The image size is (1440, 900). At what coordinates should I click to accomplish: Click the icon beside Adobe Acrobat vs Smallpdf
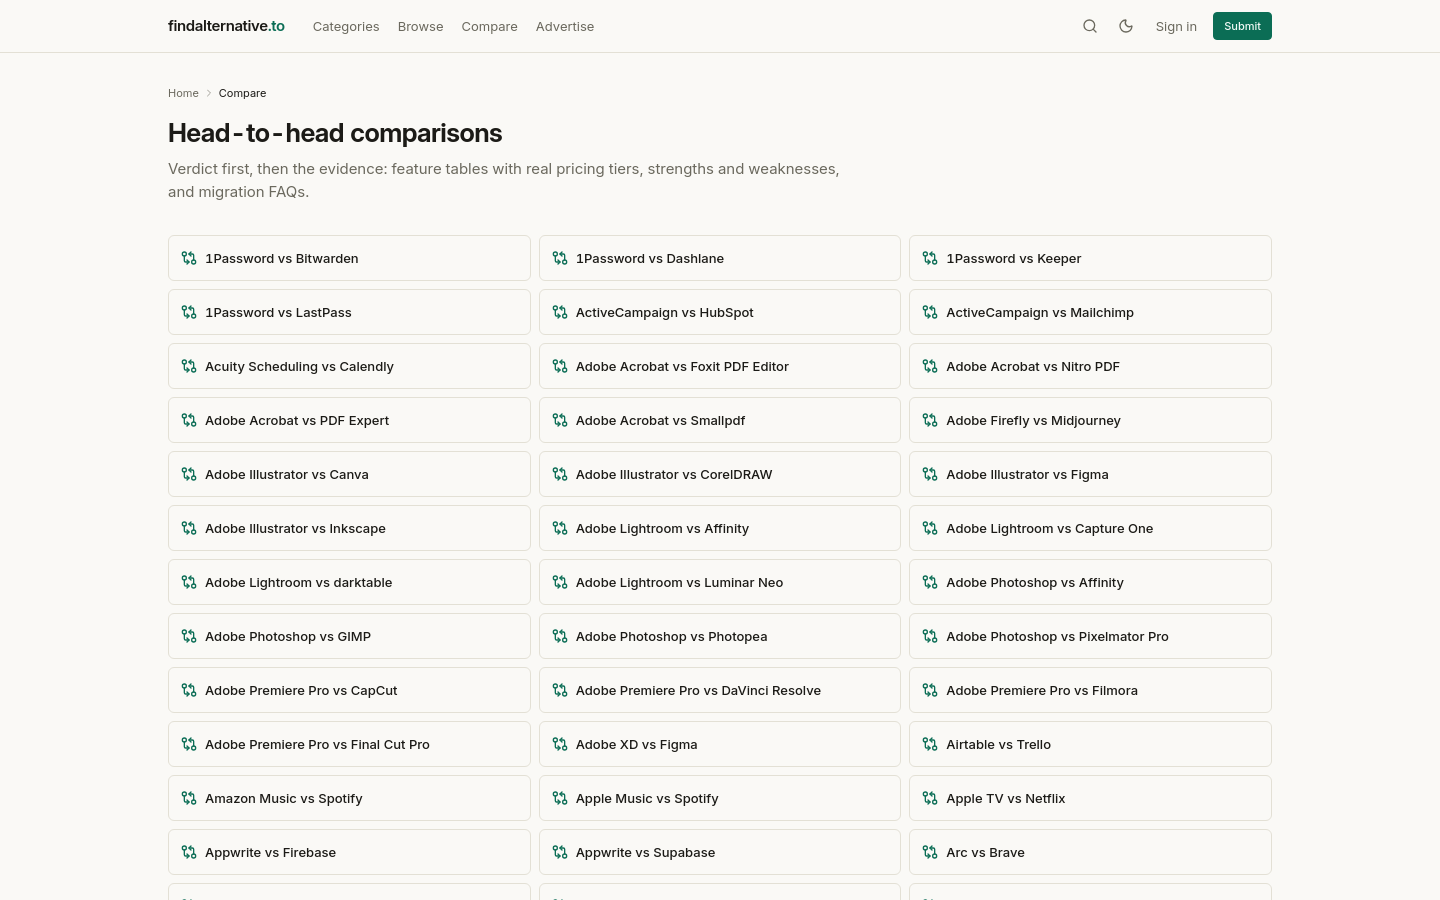click(560, 420)
